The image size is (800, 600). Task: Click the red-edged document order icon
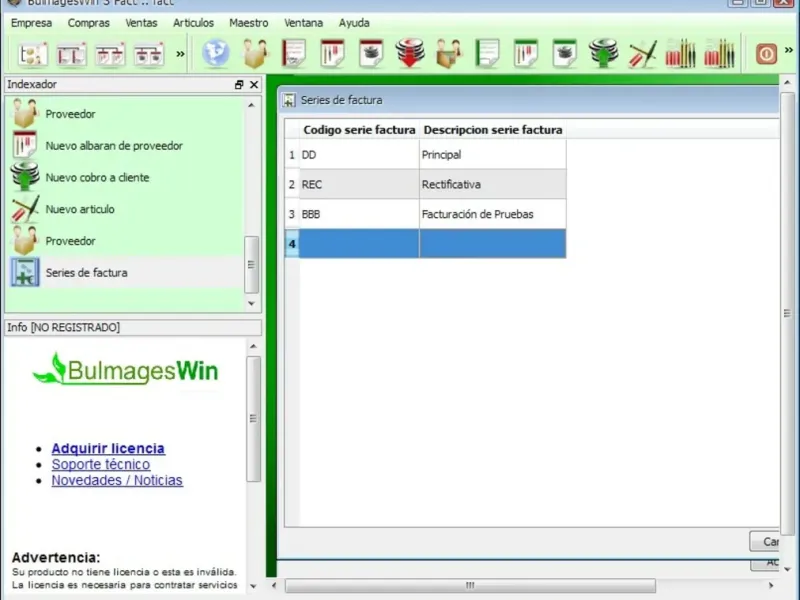[x=294, y=54]
